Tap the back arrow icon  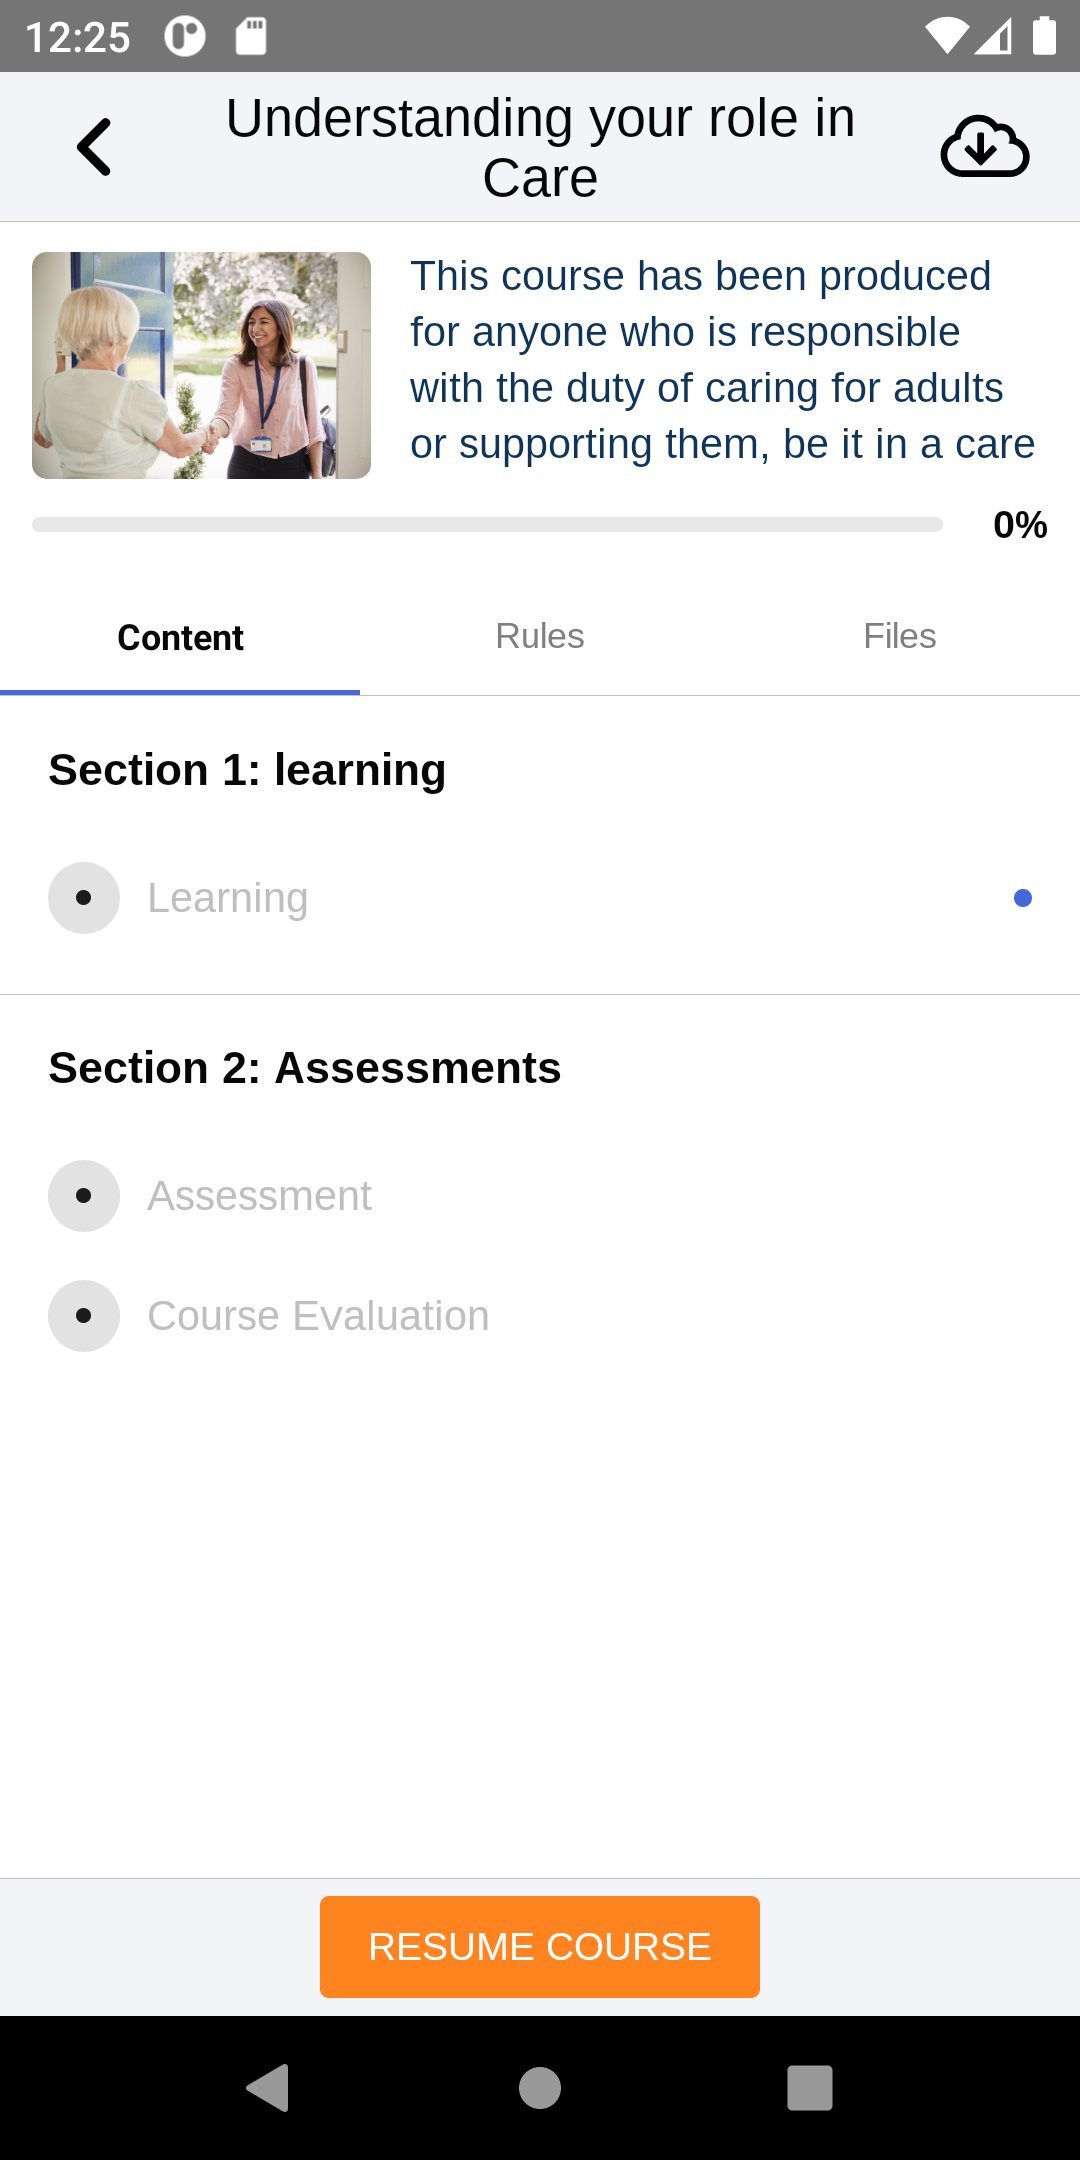[x=94, y=147]
